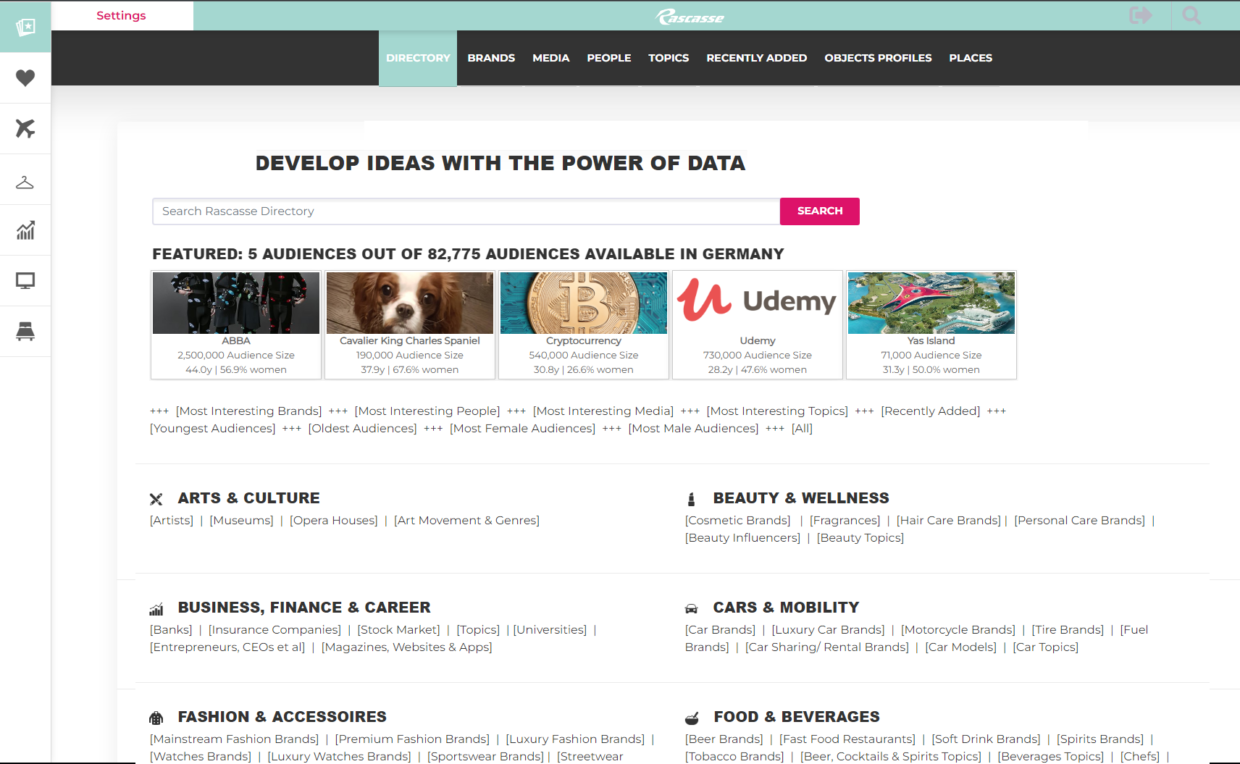Click the Rascasse logo in header
The width and height of the screenshot is (1240, 764).
coord(690,16)
